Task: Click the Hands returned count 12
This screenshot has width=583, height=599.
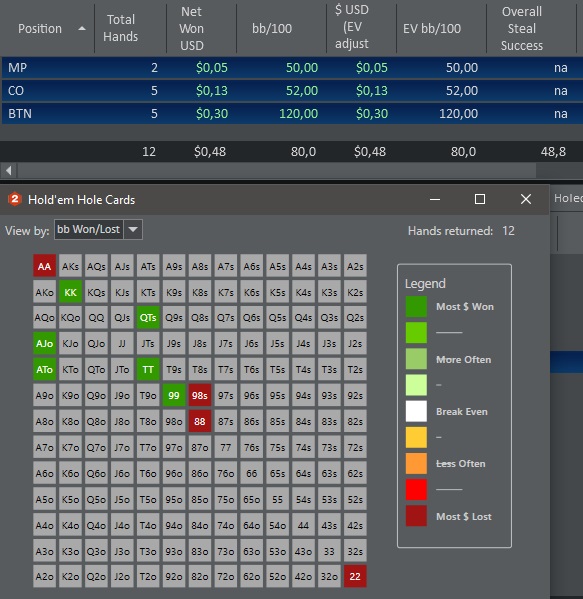Action: (508, 231)
